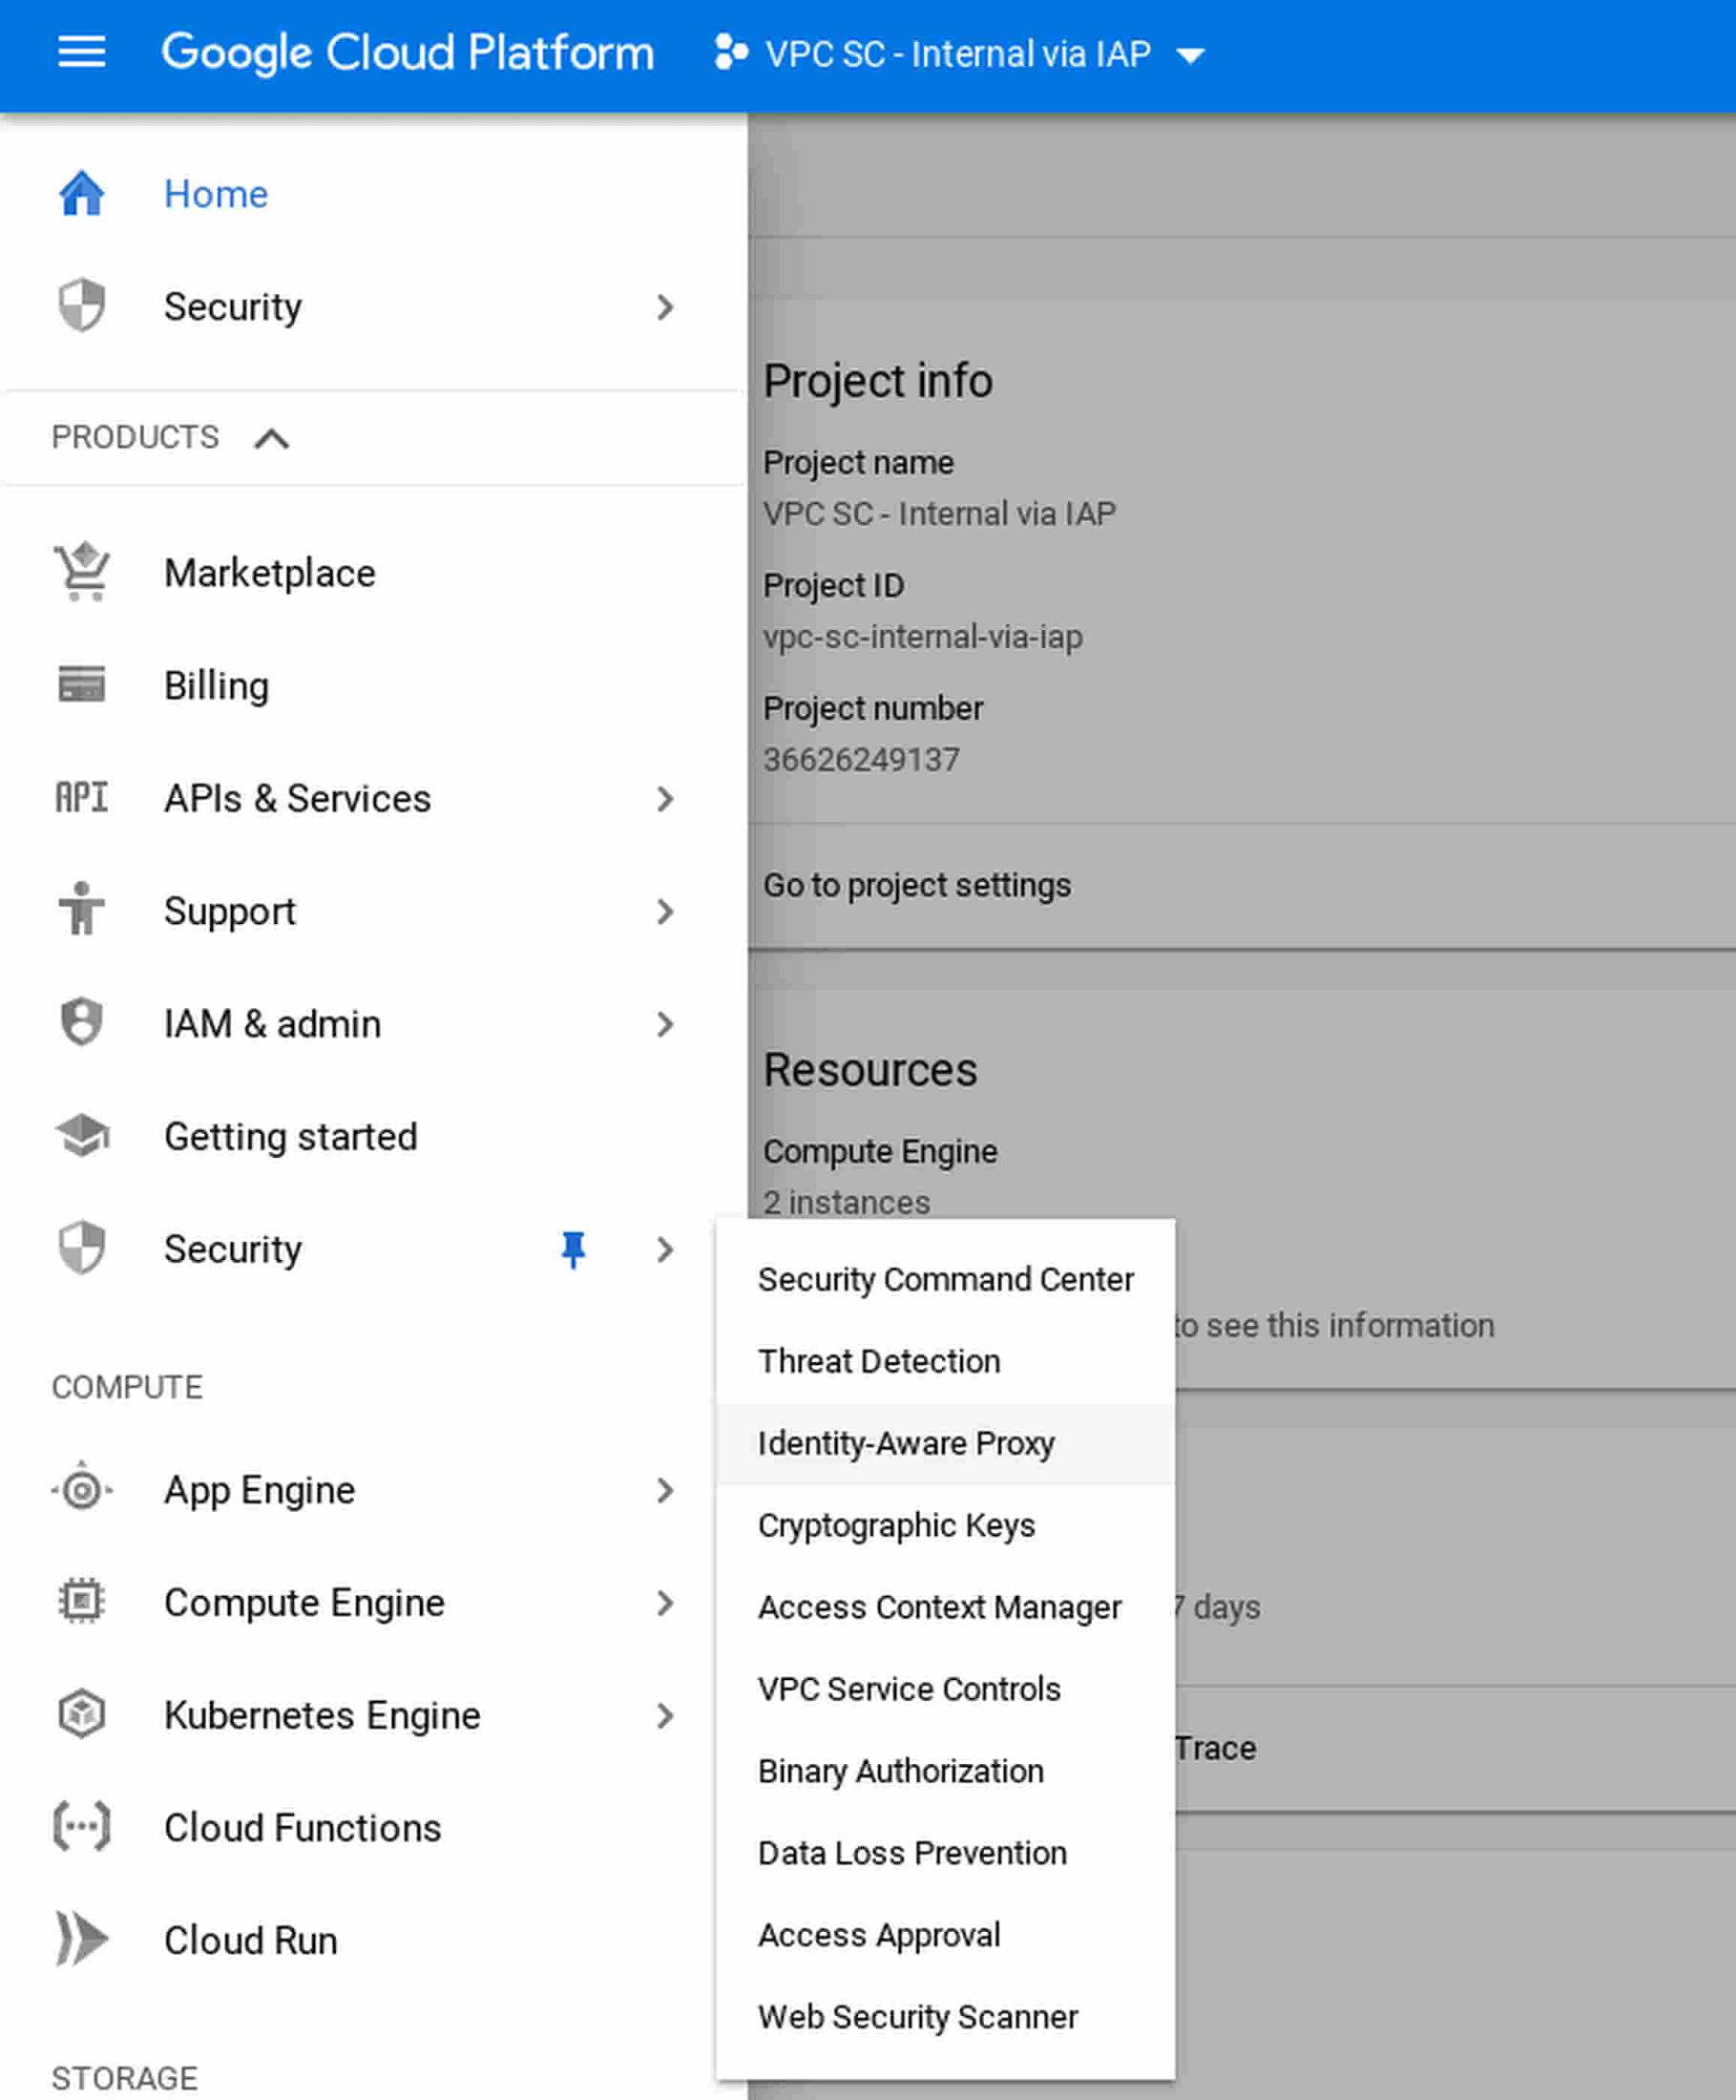
Task: Open Cloud Functions label in menu
Action: point(303,1828)
